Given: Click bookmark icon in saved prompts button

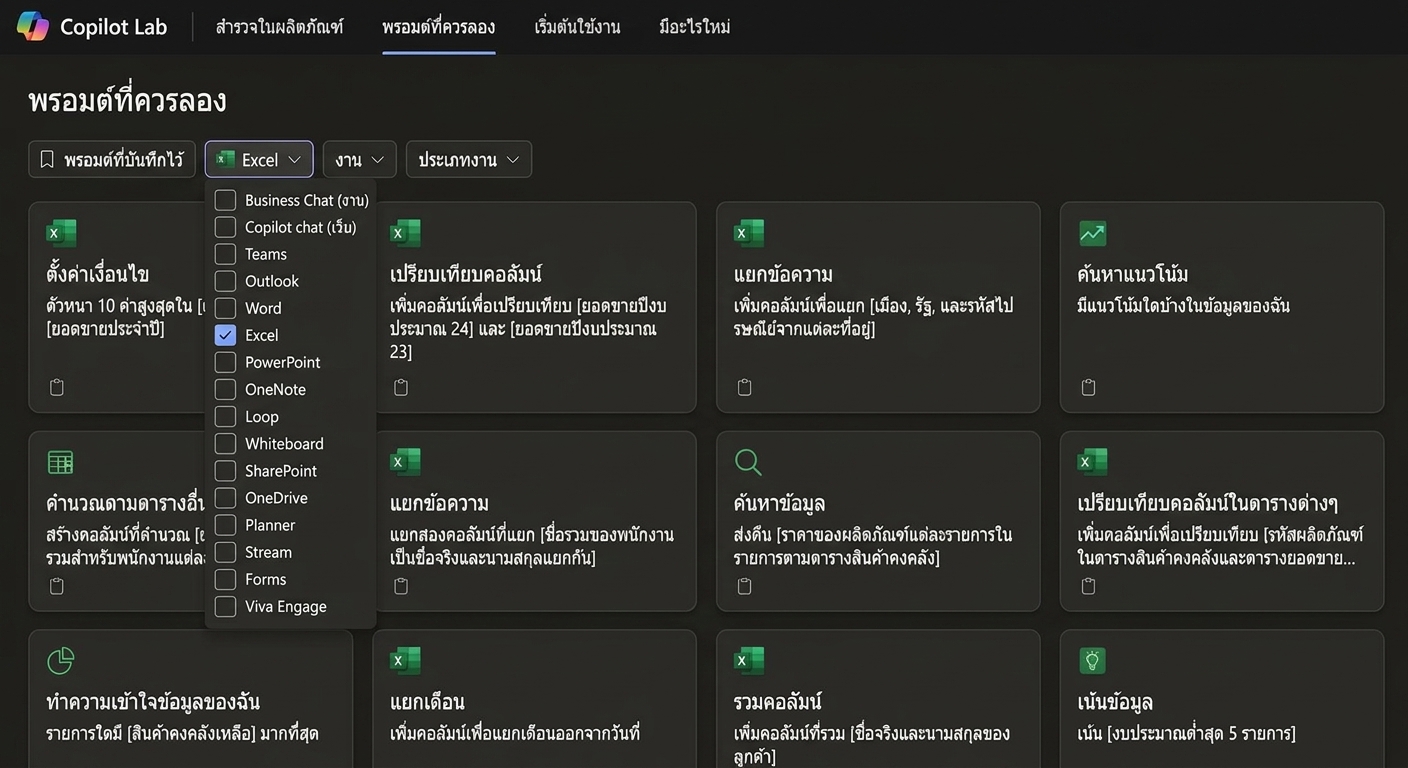Looking at the screenshot, I should 47,159.
